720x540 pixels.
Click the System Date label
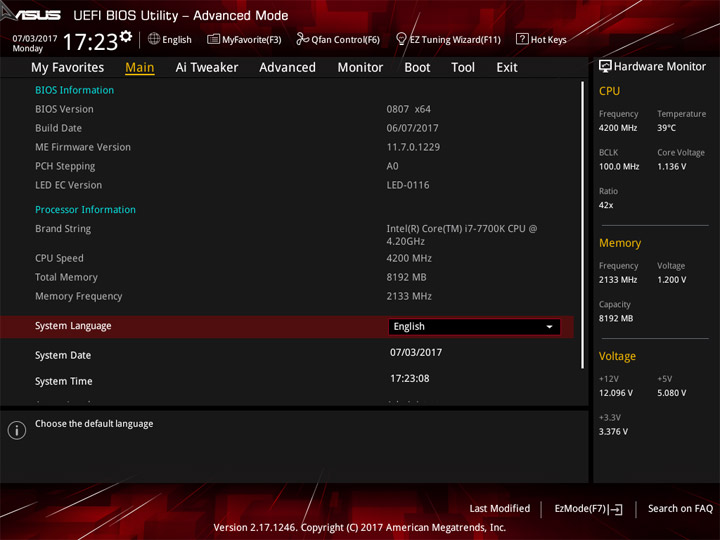tap(63, 355)
